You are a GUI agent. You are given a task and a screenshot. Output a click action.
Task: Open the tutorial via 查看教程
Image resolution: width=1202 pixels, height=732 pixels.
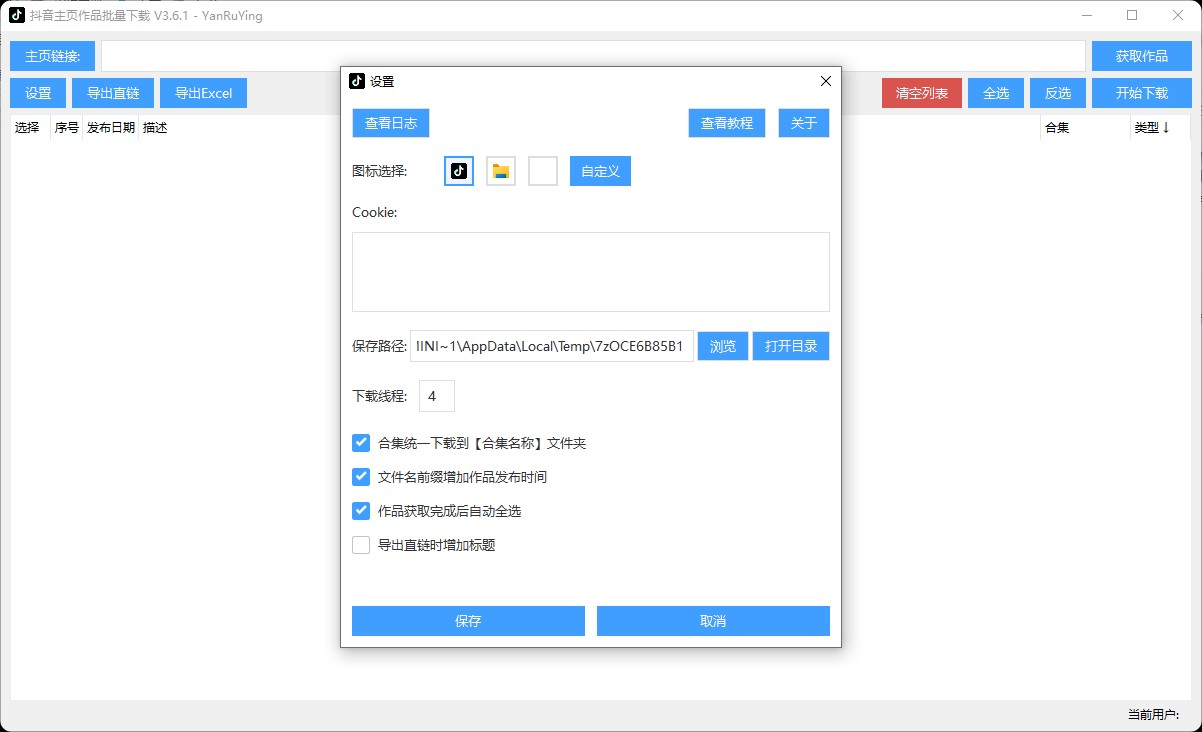click(727, 123)
